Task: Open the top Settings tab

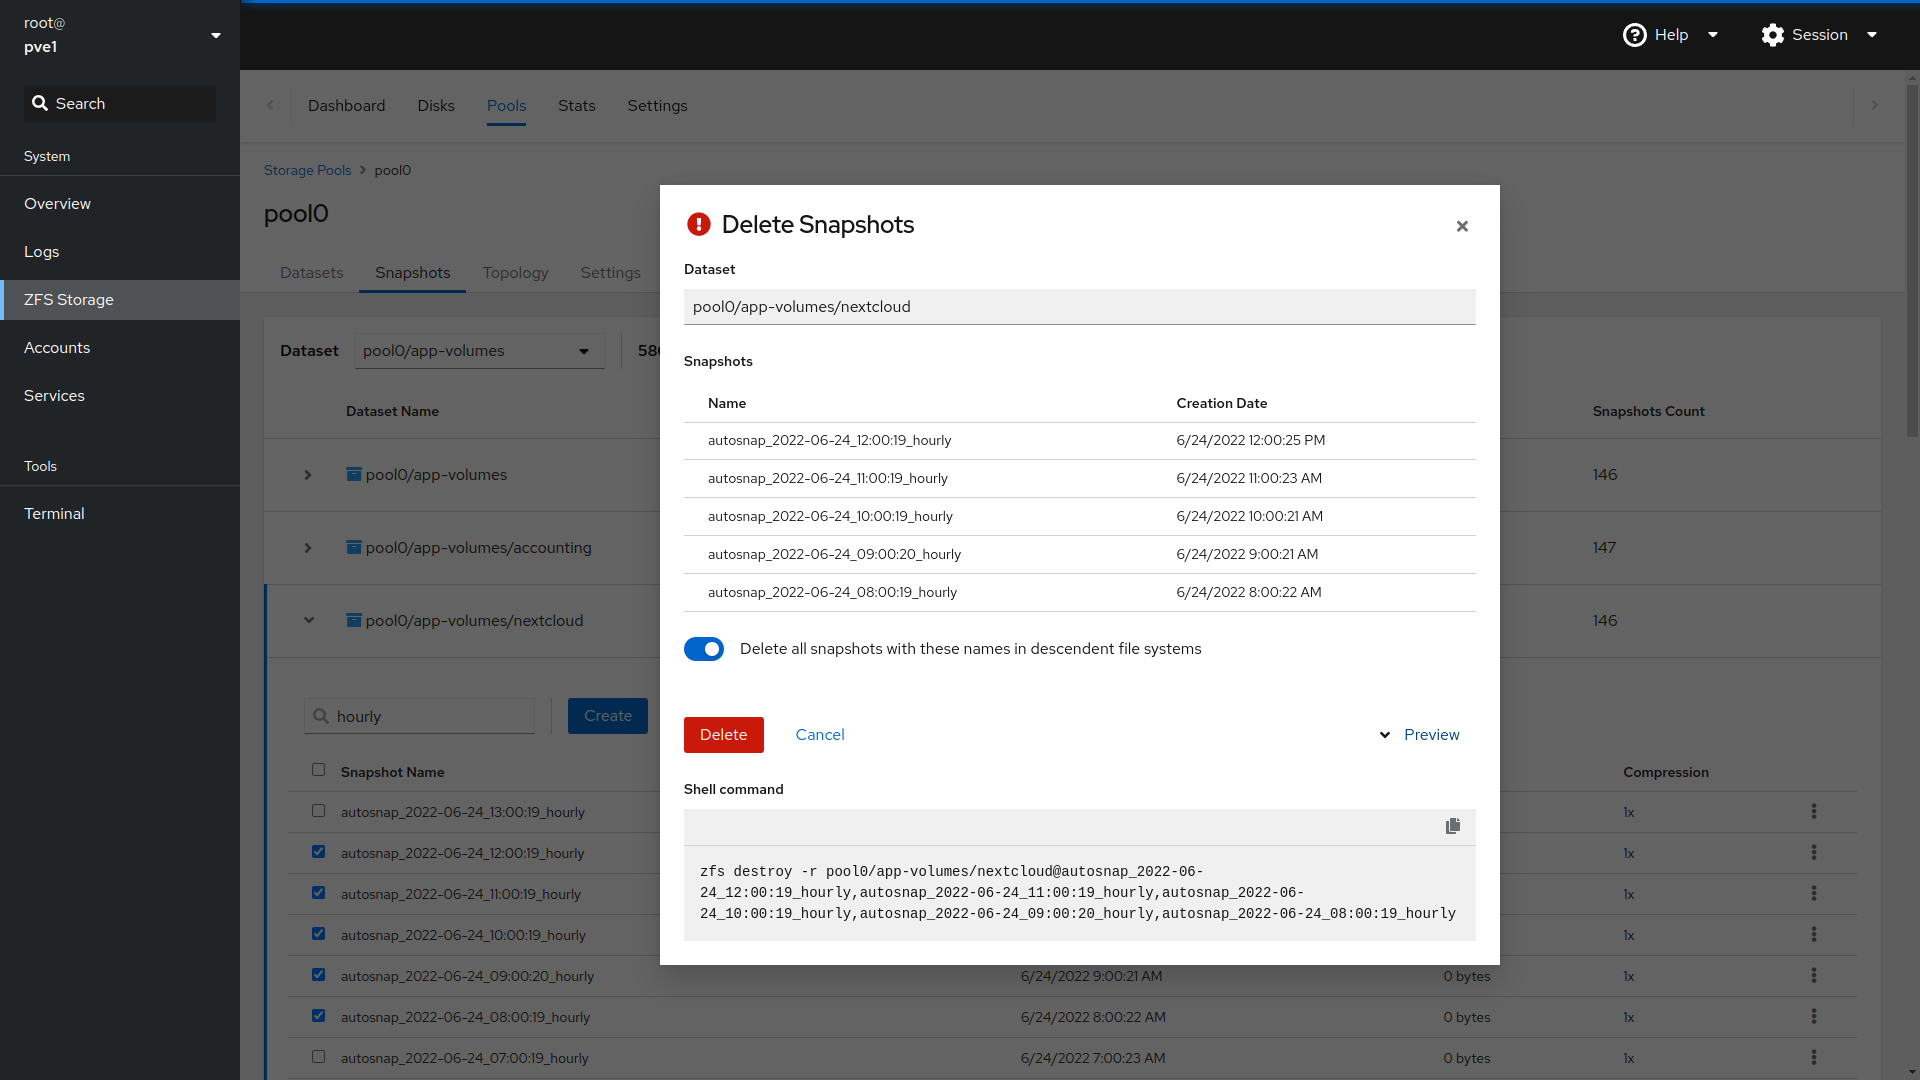Action: coord(657,106)
